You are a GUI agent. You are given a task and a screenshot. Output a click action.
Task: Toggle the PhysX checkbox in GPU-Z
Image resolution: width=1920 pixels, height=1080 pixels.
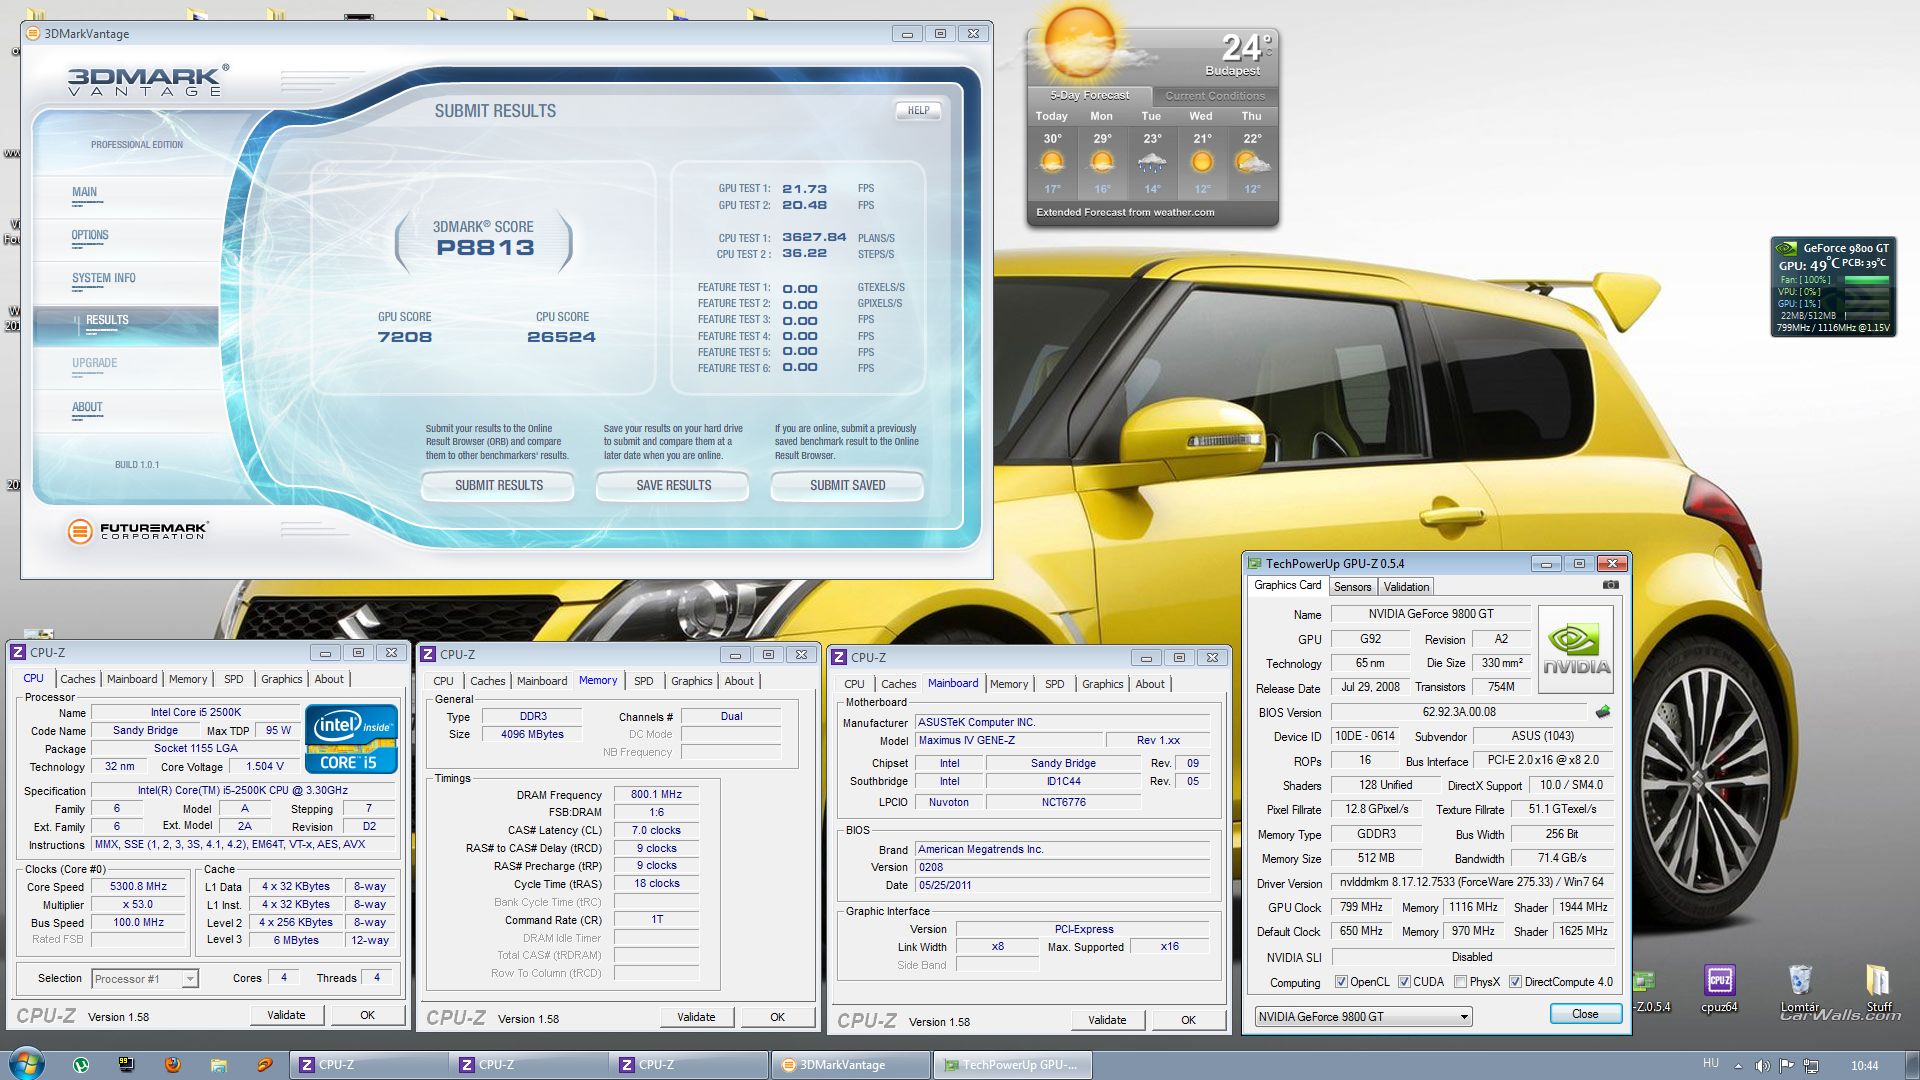point(1460,982)
